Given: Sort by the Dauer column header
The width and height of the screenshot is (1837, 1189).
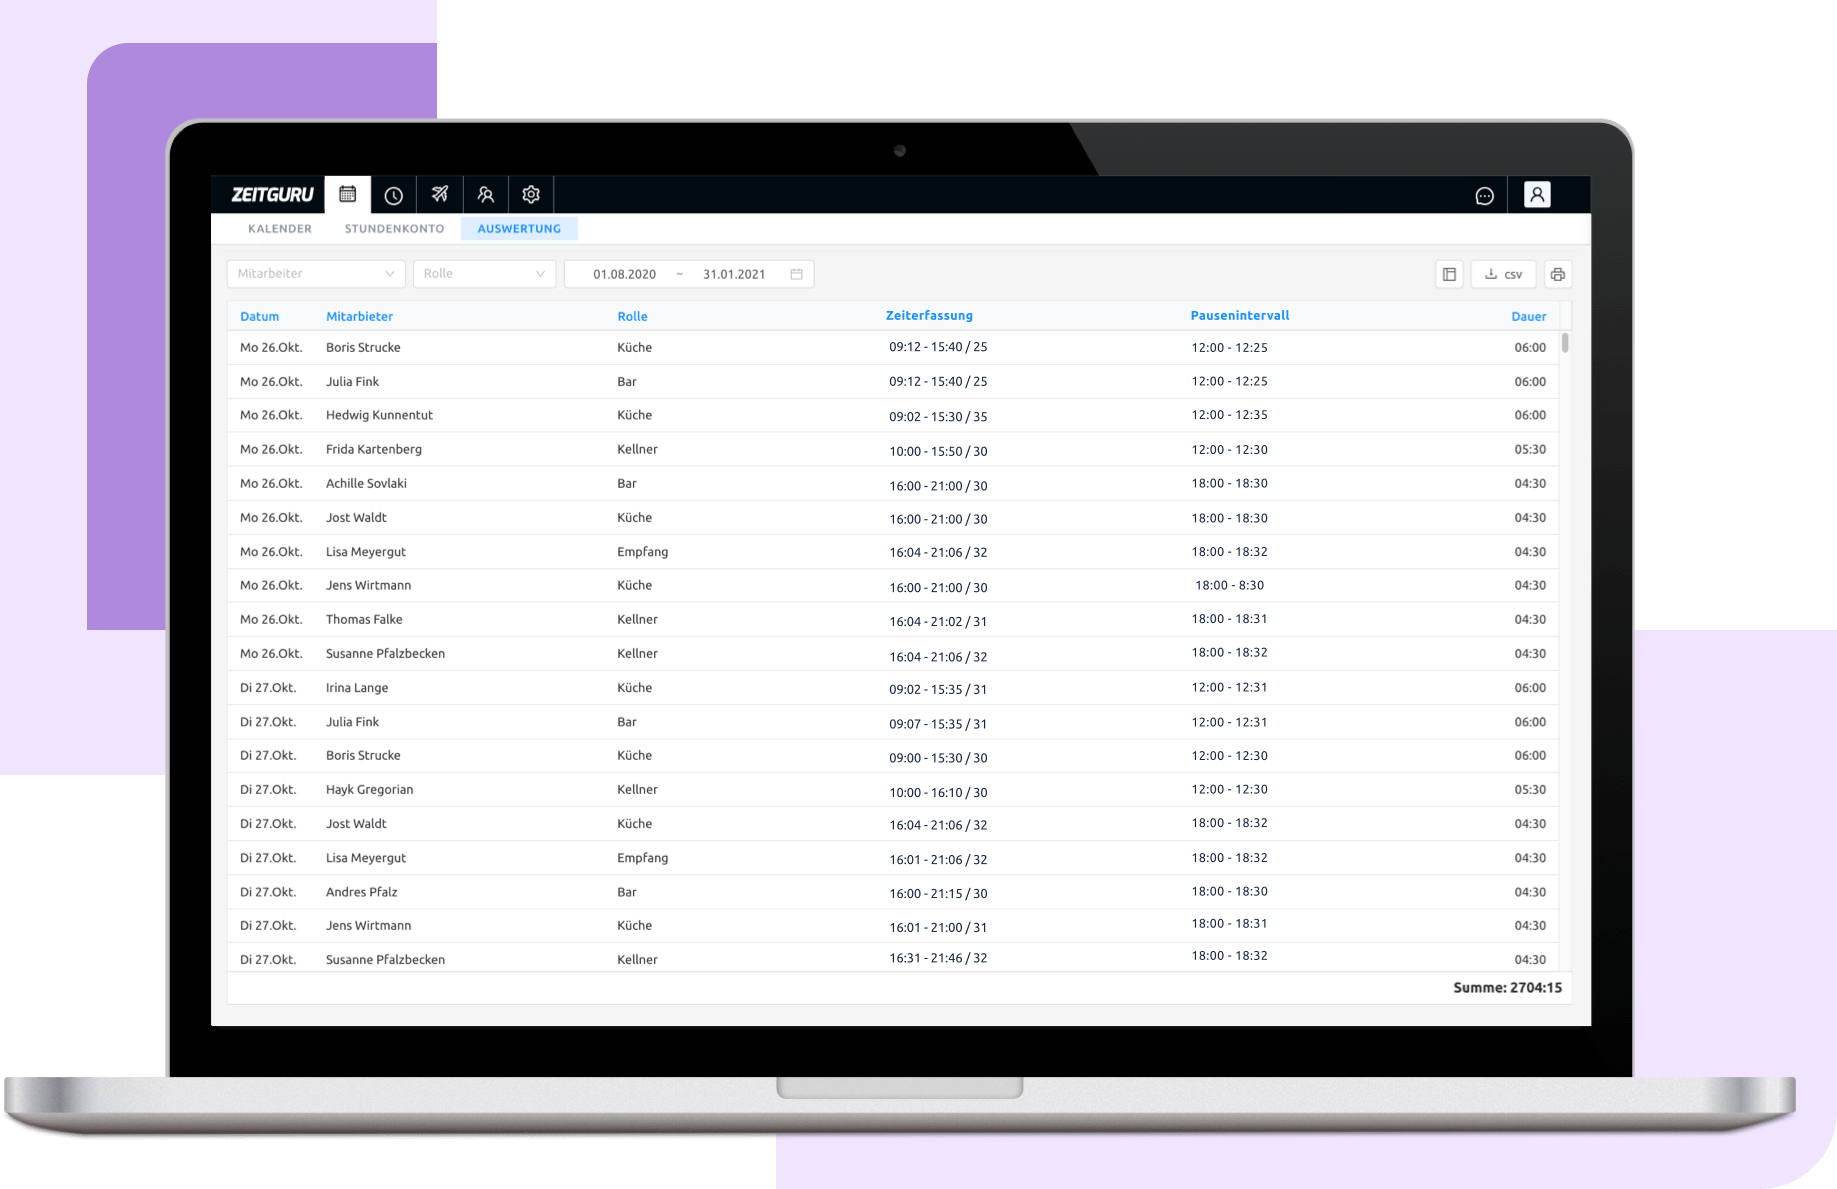Looking at the screenshot, I should click(1528, 316).
